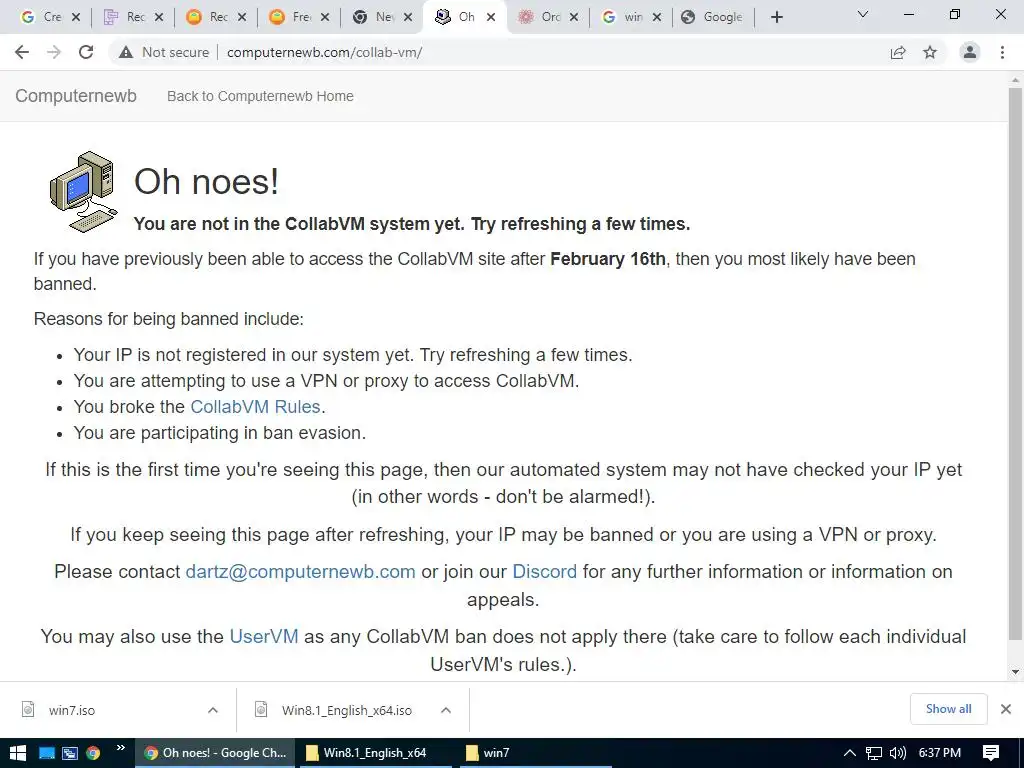Close the 'Orc' tab
This screenshot has height=768, width=1024.
(x=574, y=18)
